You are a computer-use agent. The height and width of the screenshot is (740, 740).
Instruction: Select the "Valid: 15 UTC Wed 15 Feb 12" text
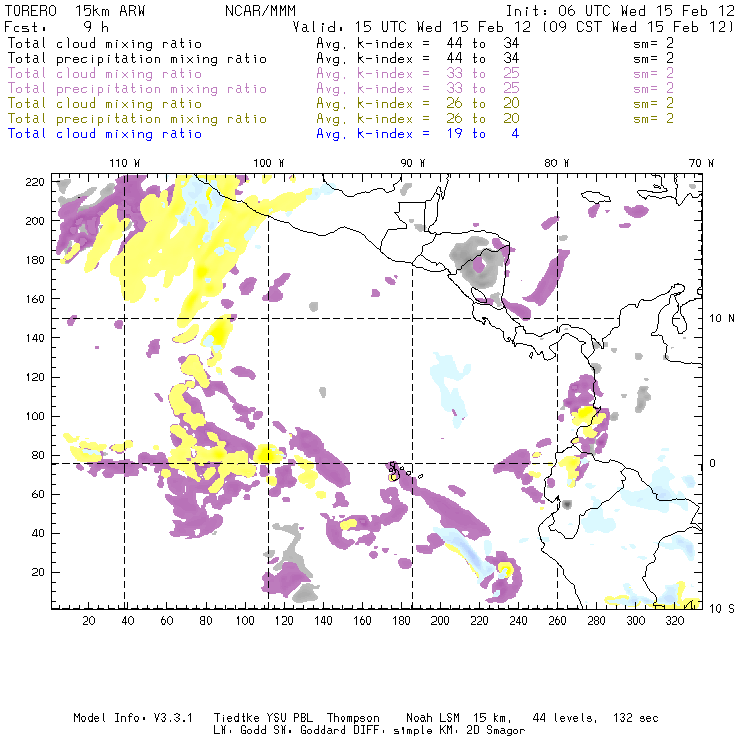click(x=412, y=27)
